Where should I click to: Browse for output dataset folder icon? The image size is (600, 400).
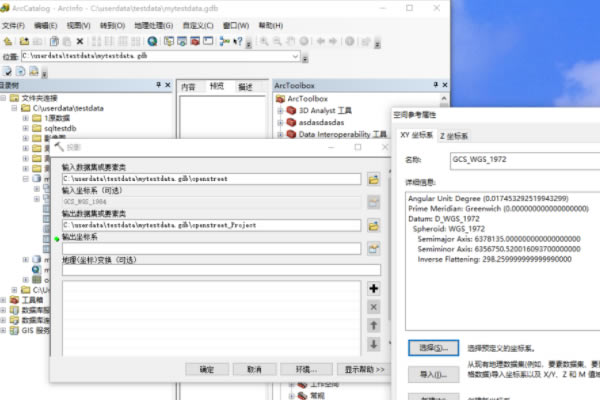(x=373, y=225)
